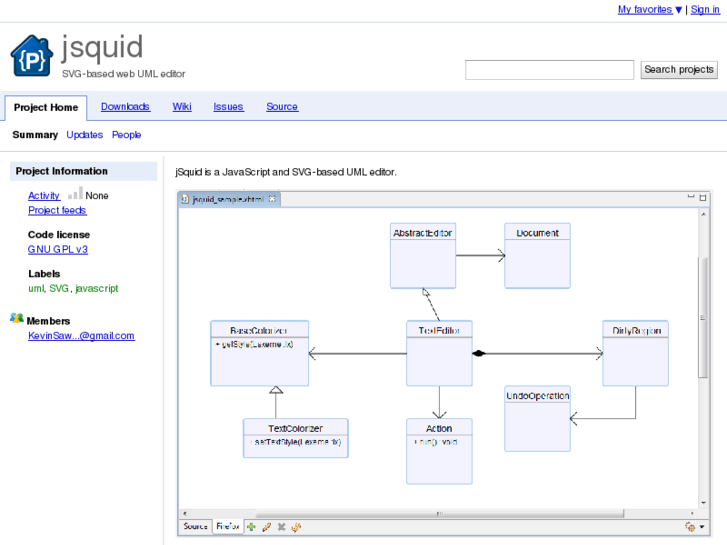Open the Activity link
The height and width of the screenshot is (545, 727).
44,195
